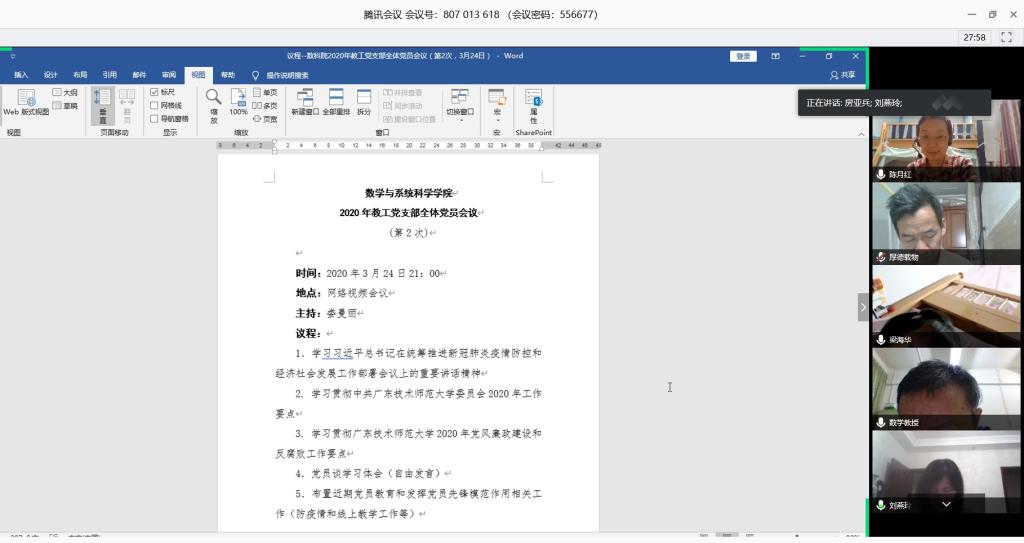Open the 属性 SharePoint properties icon
The height and width of the screenshot is (543, 1024).
click(534, 103)
